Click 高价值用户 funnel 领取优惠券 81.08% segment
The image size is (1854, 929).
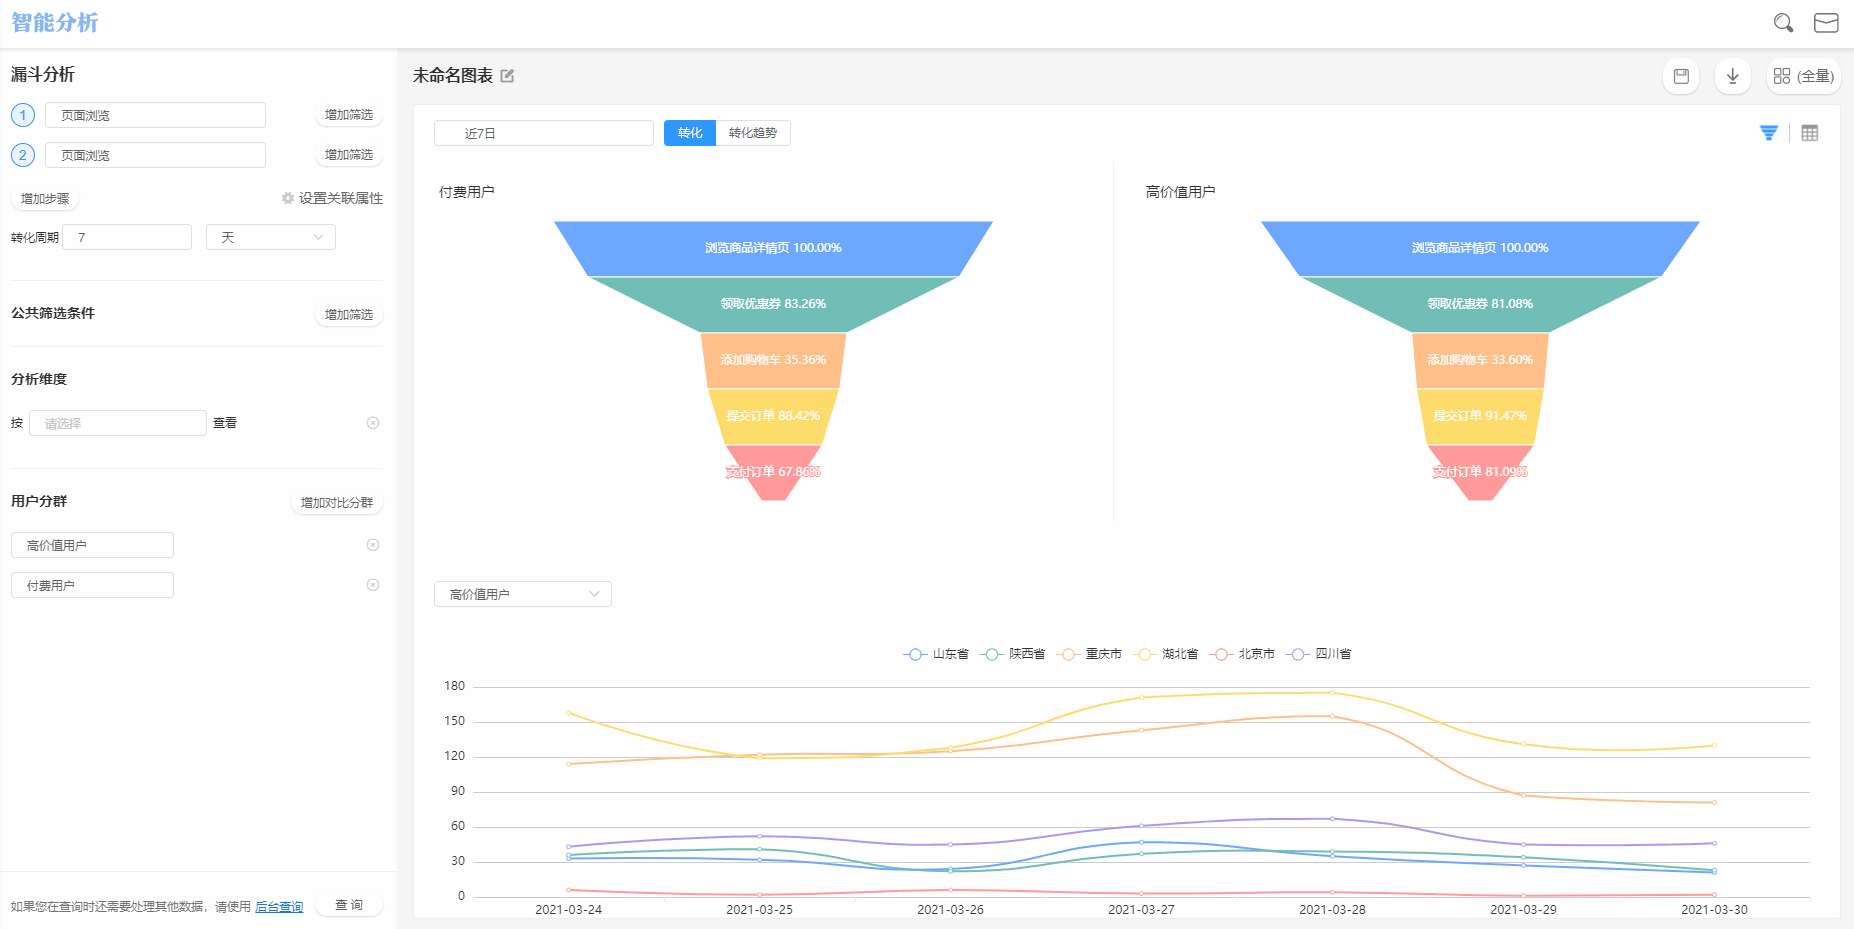click(x=1480, y=304)
